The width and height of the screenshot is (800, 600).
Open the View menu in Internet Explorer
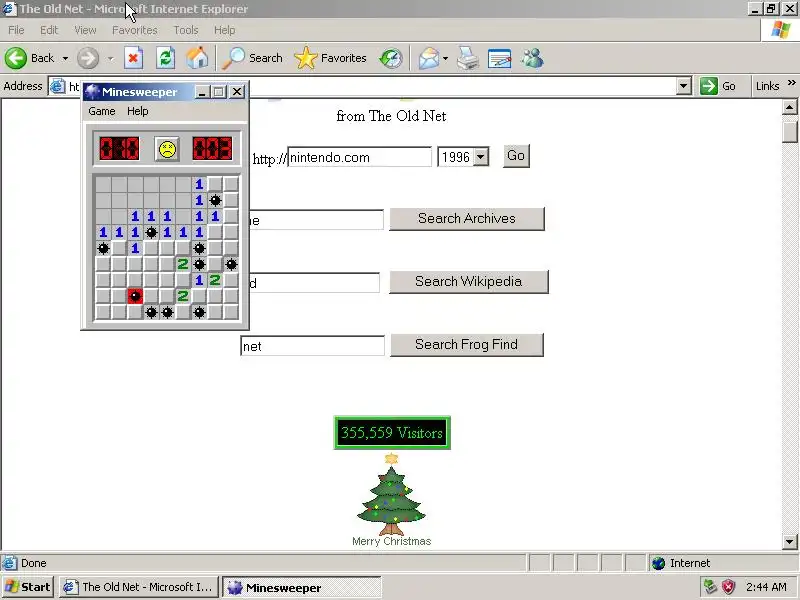tap(85, 30)
